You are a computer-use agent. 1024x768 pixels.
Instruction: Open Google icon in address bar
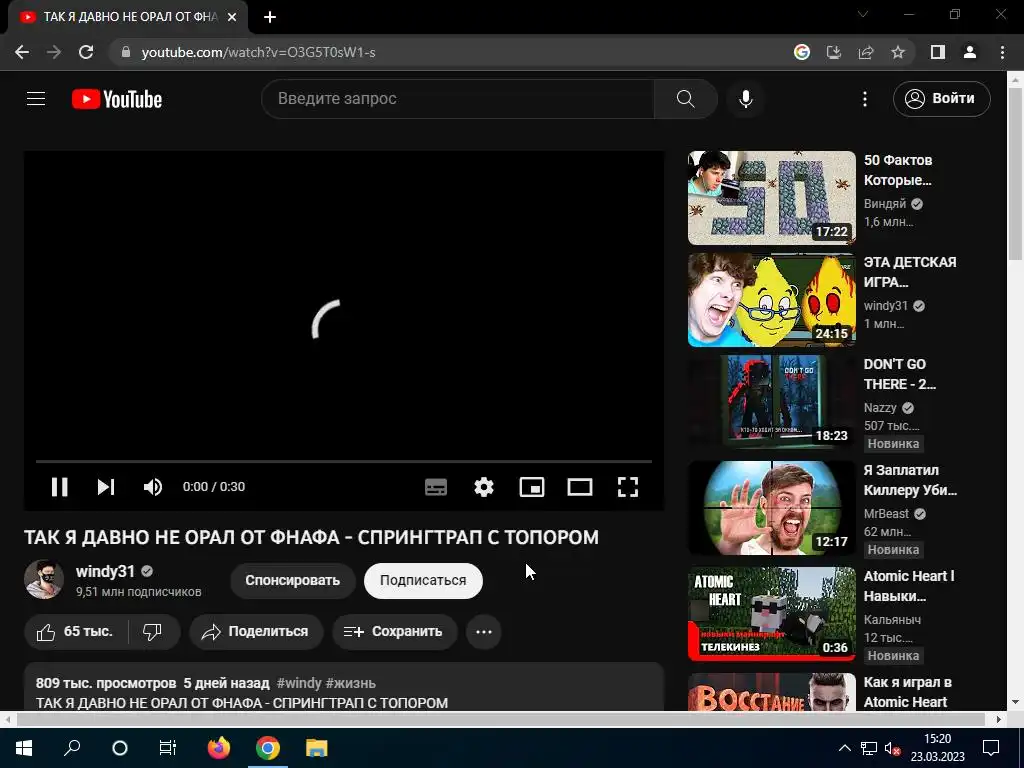(x=801, y=52)
